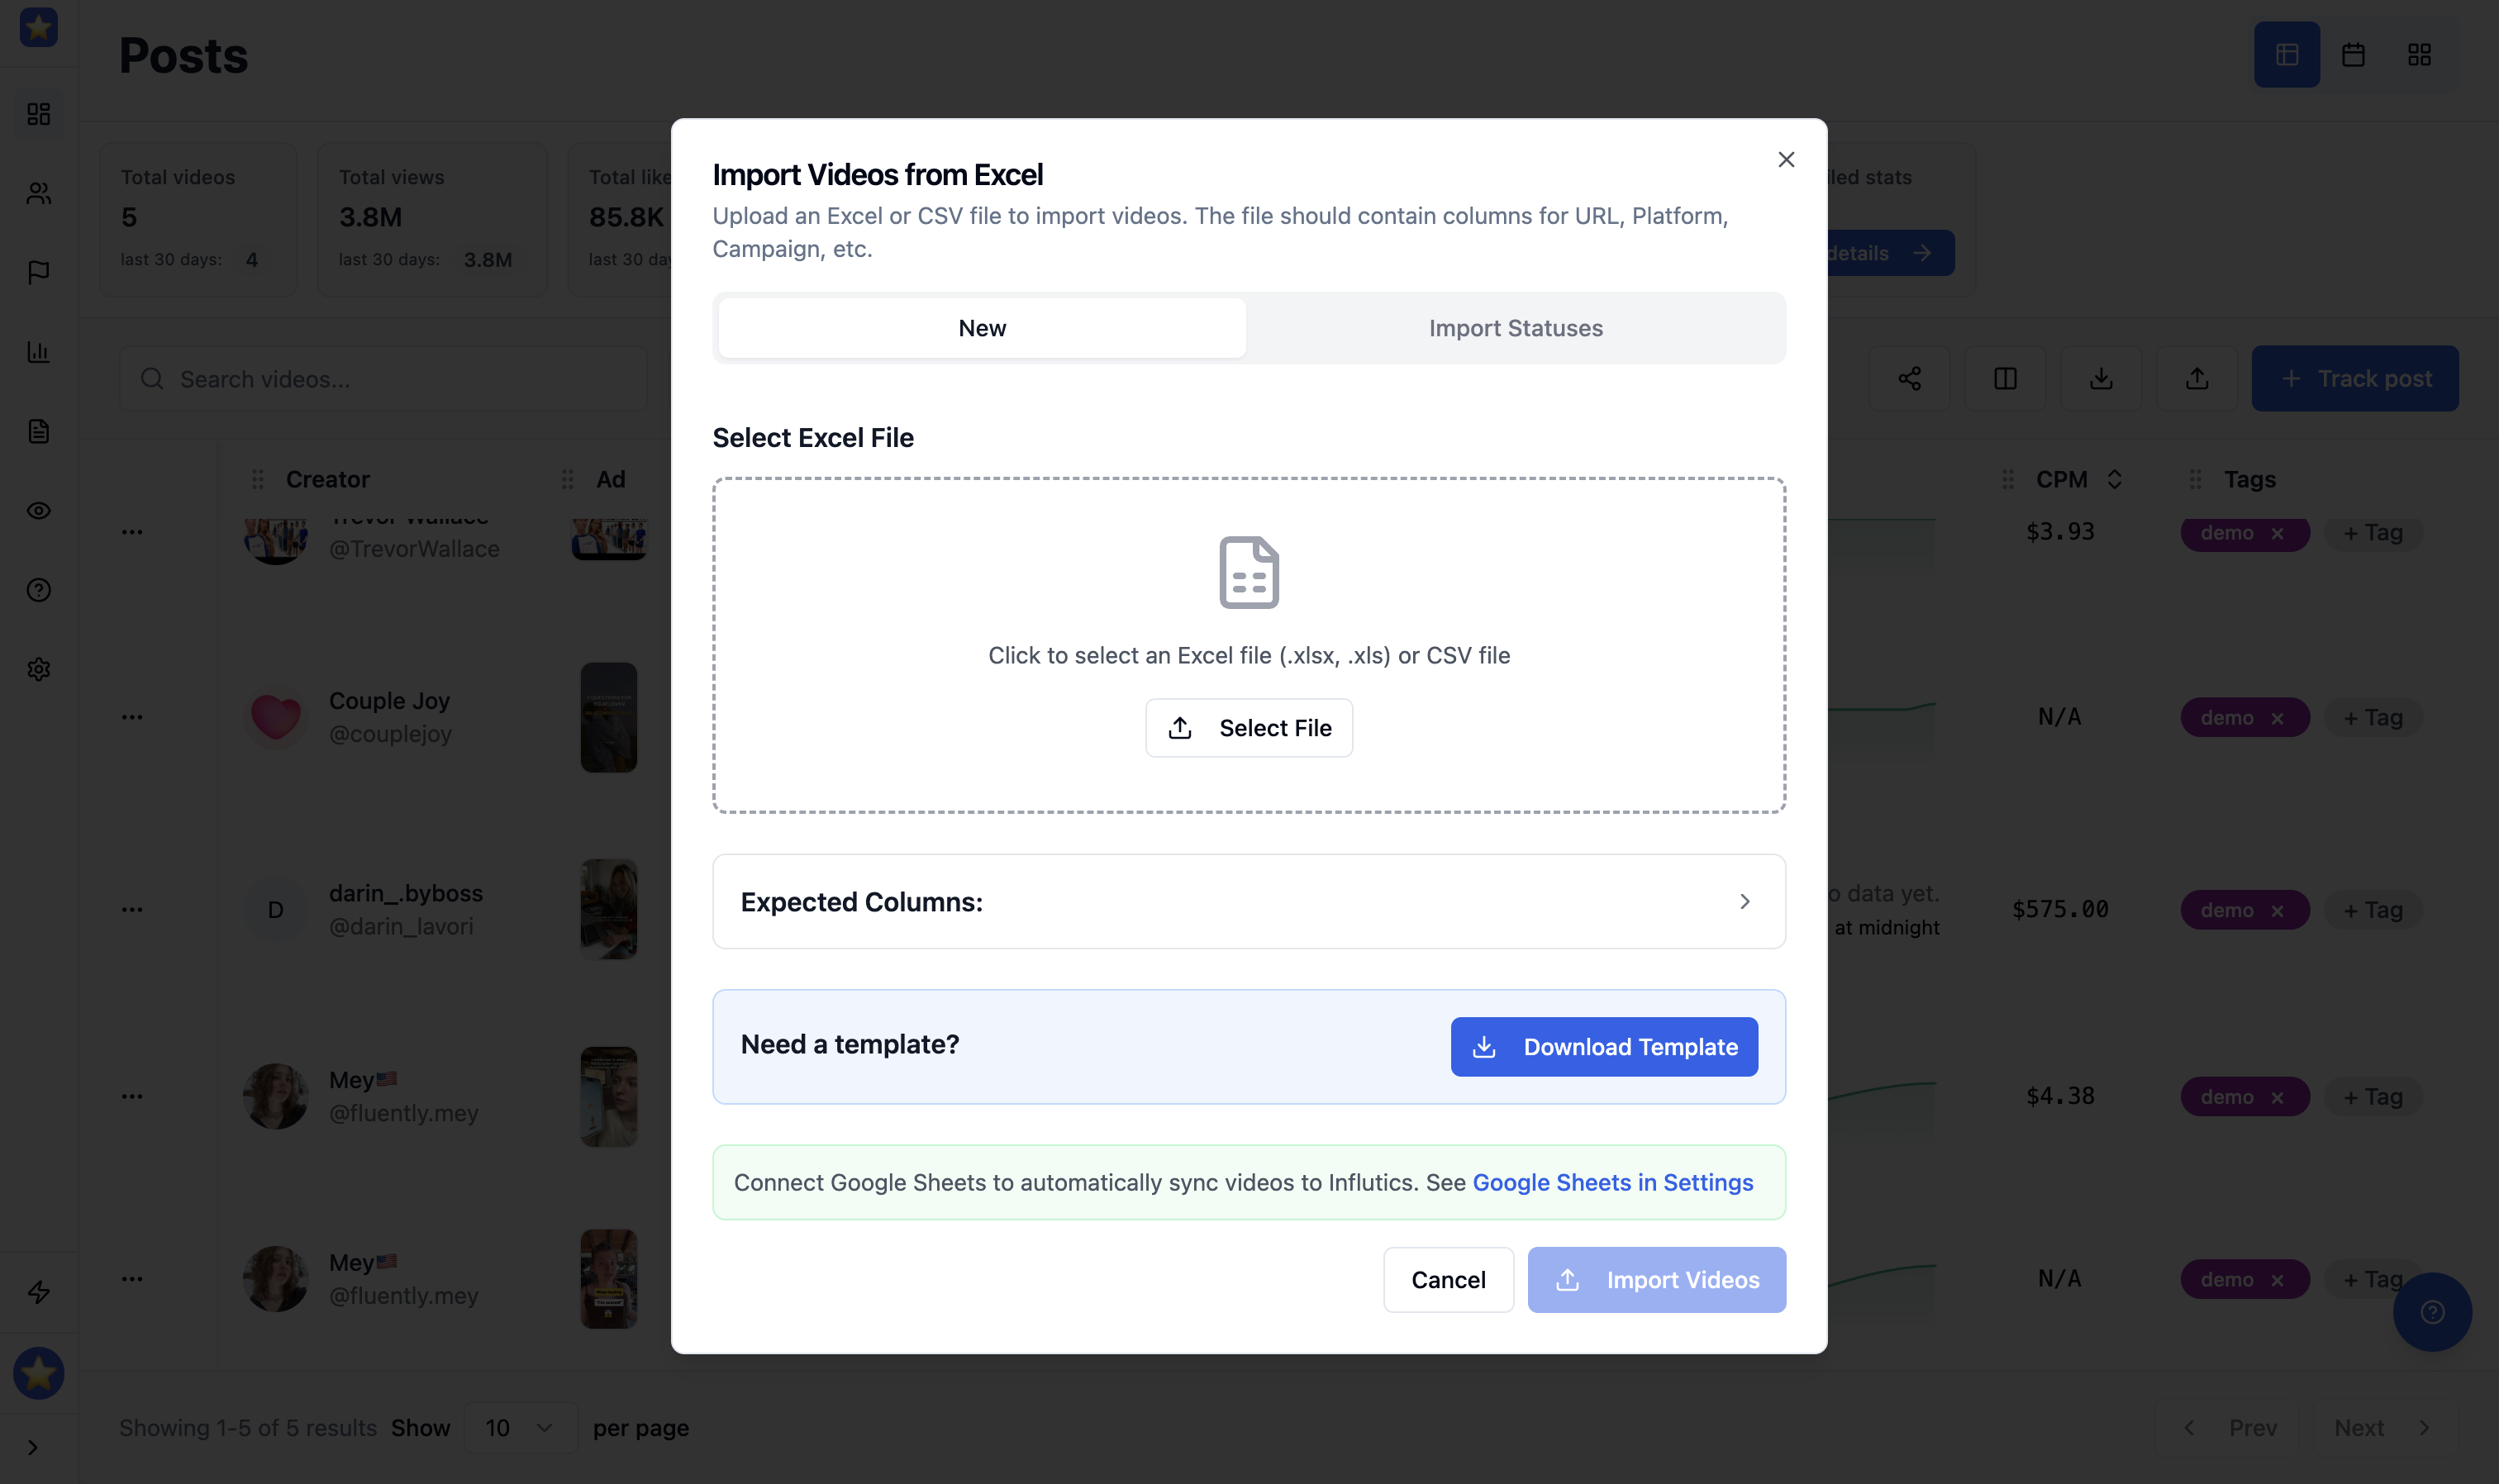This screenshot has width=2499, height=1484.
Task: Click the Track post button
Action: click(2355, 379)
